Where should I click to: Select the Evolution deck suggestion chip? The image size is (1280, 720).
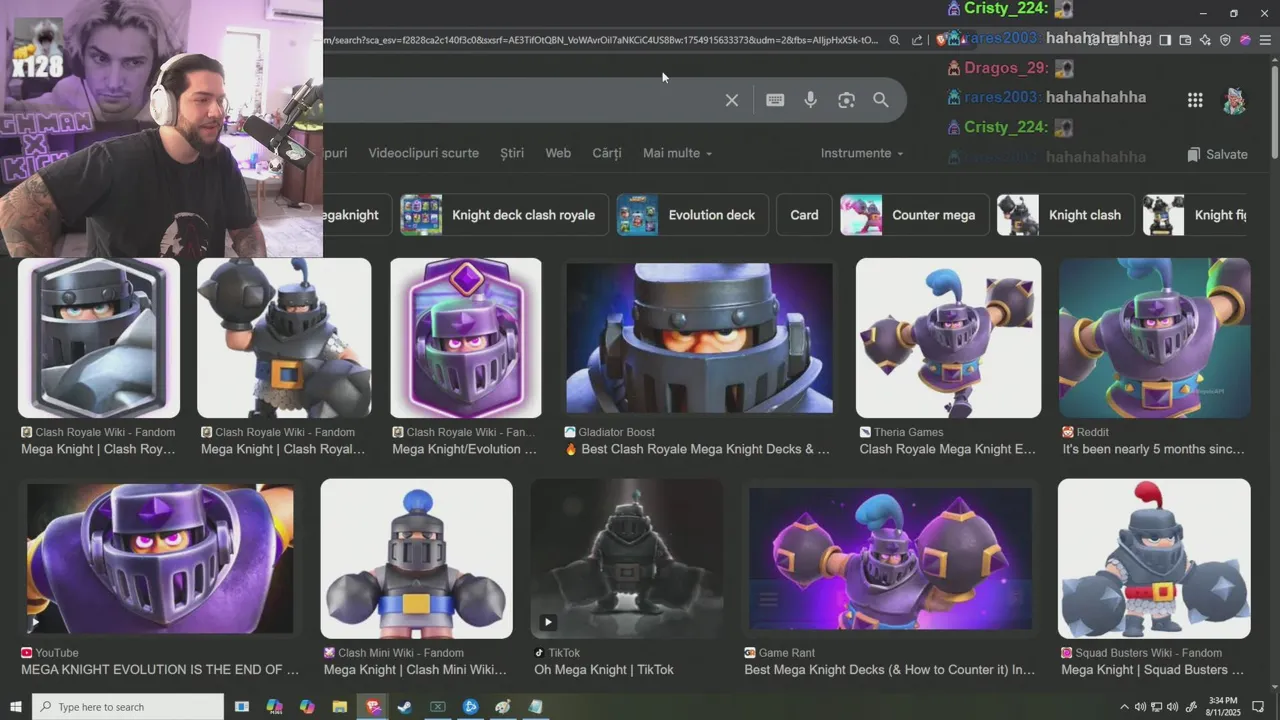pyautogui.click(x=692, y=215)
